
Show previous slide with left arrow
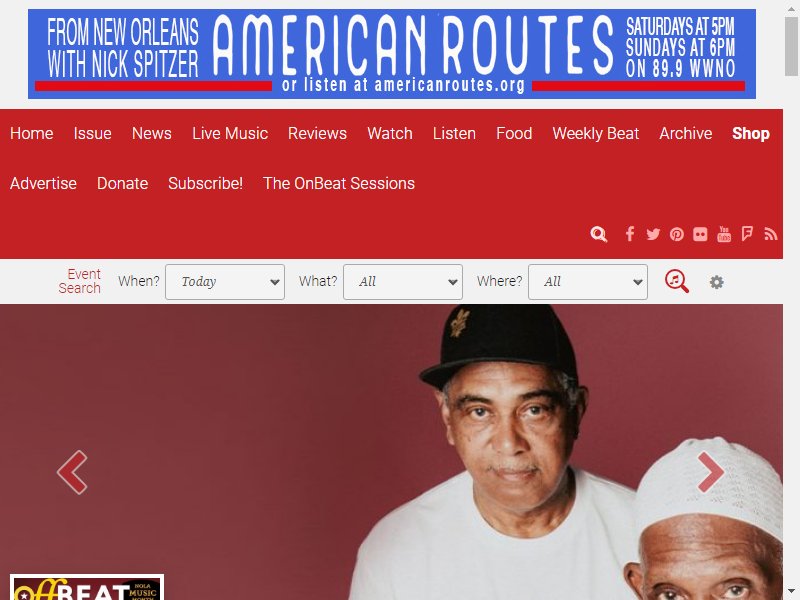[72, 472]
